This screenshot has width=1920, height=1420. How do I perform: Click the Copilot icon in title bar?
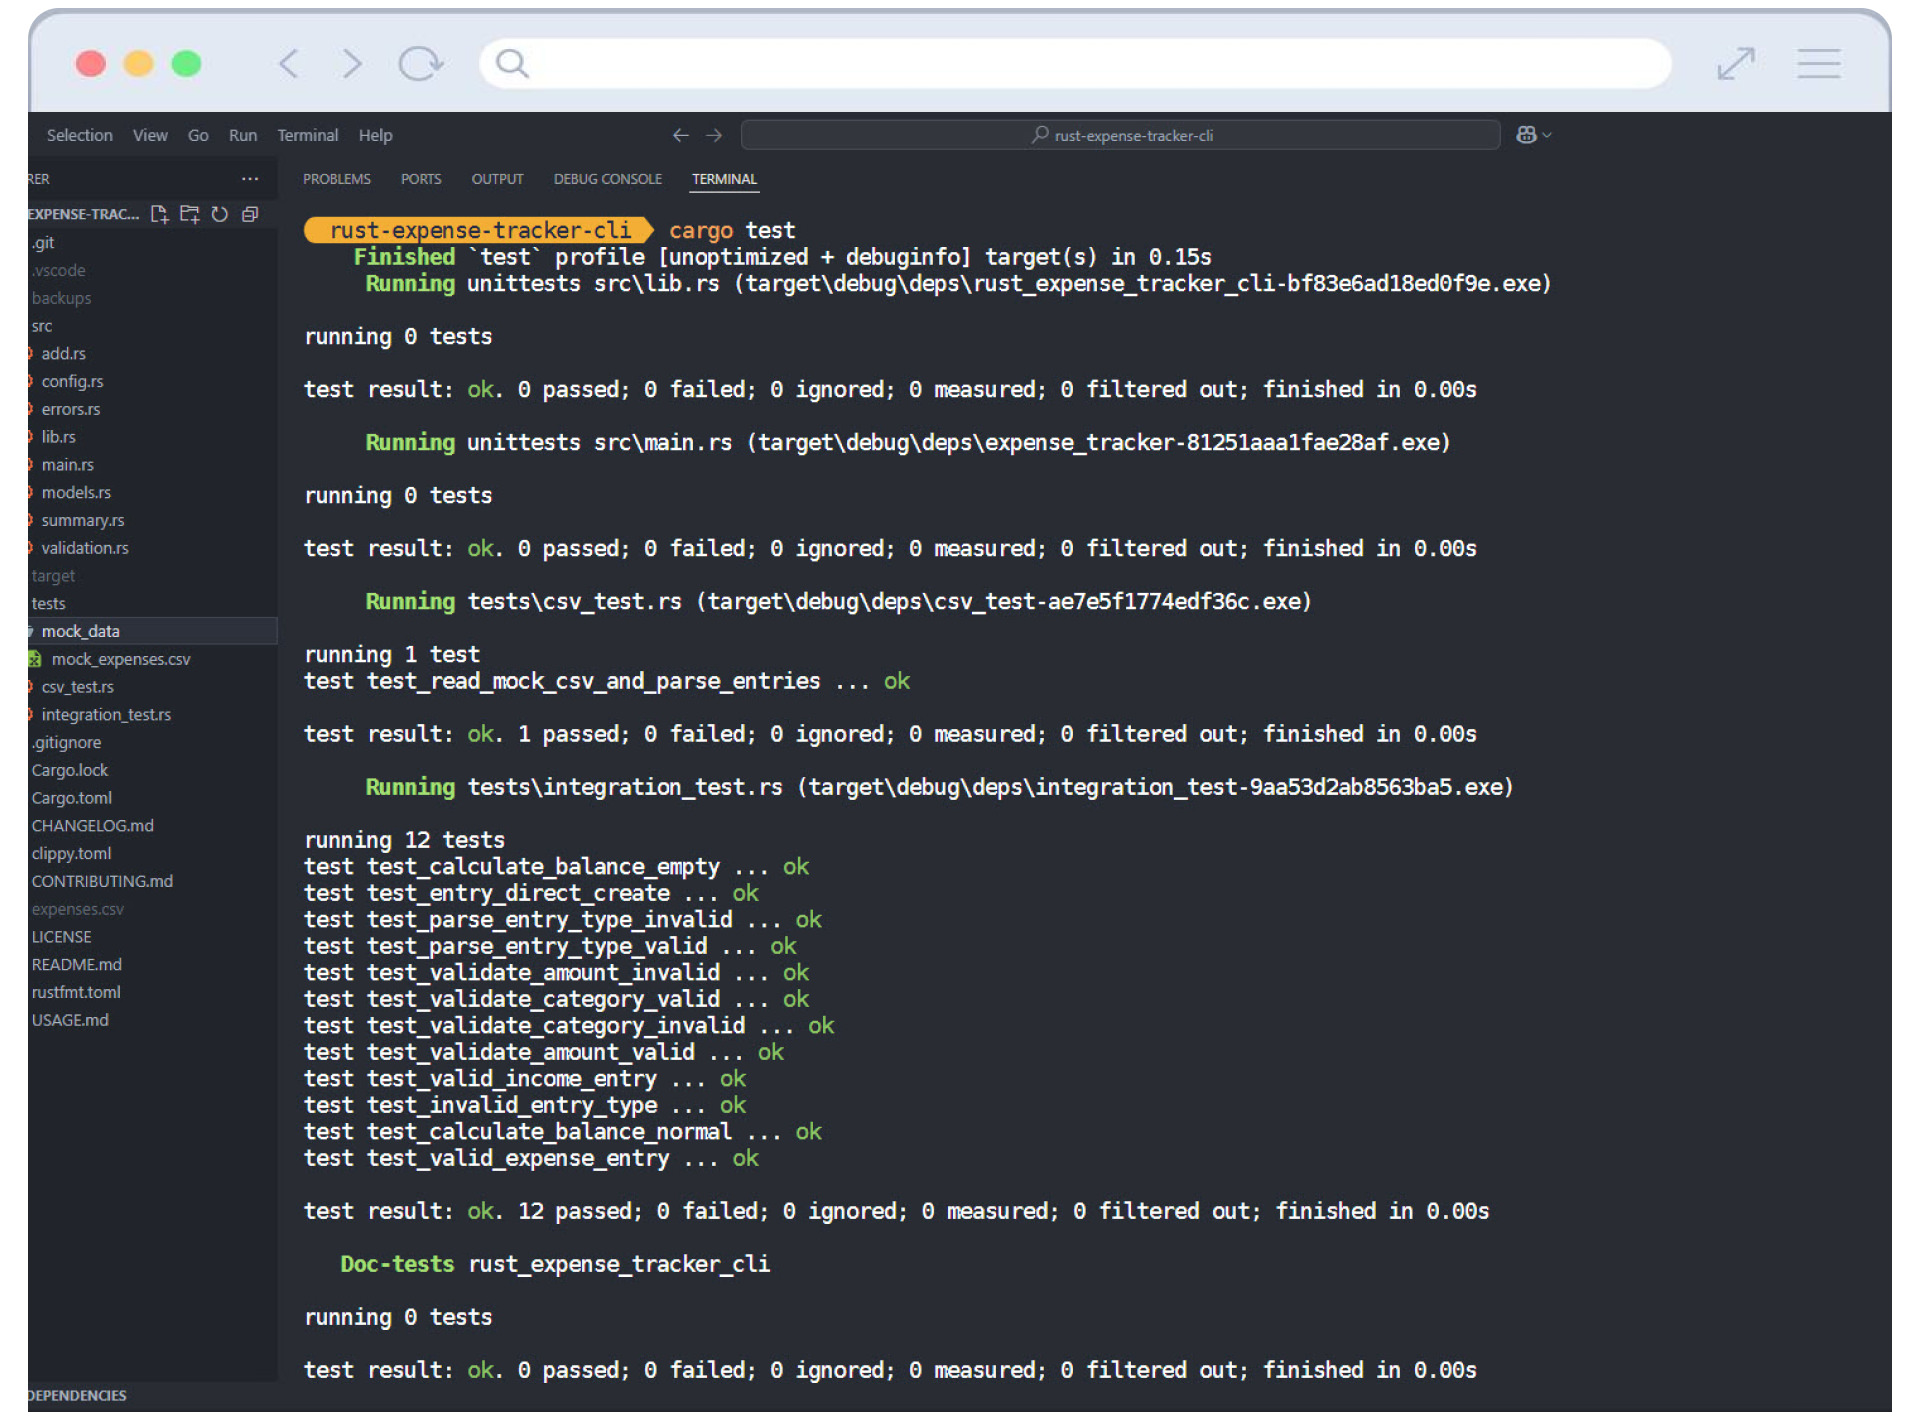click(1526, 135)
